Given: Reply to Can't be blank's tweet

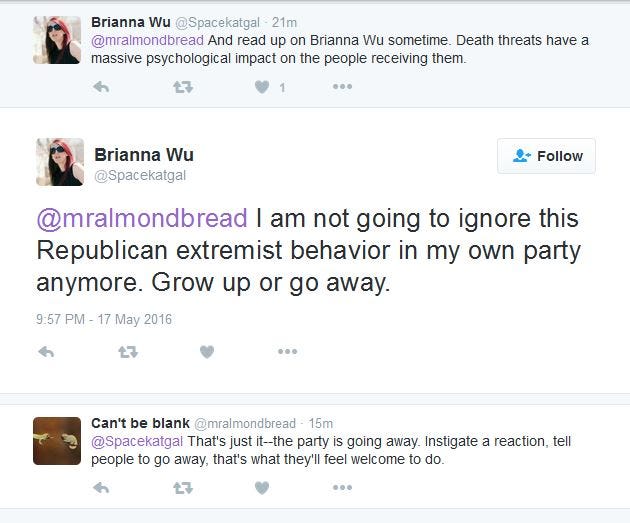Looking at the screenshot, I should (101, 488).
